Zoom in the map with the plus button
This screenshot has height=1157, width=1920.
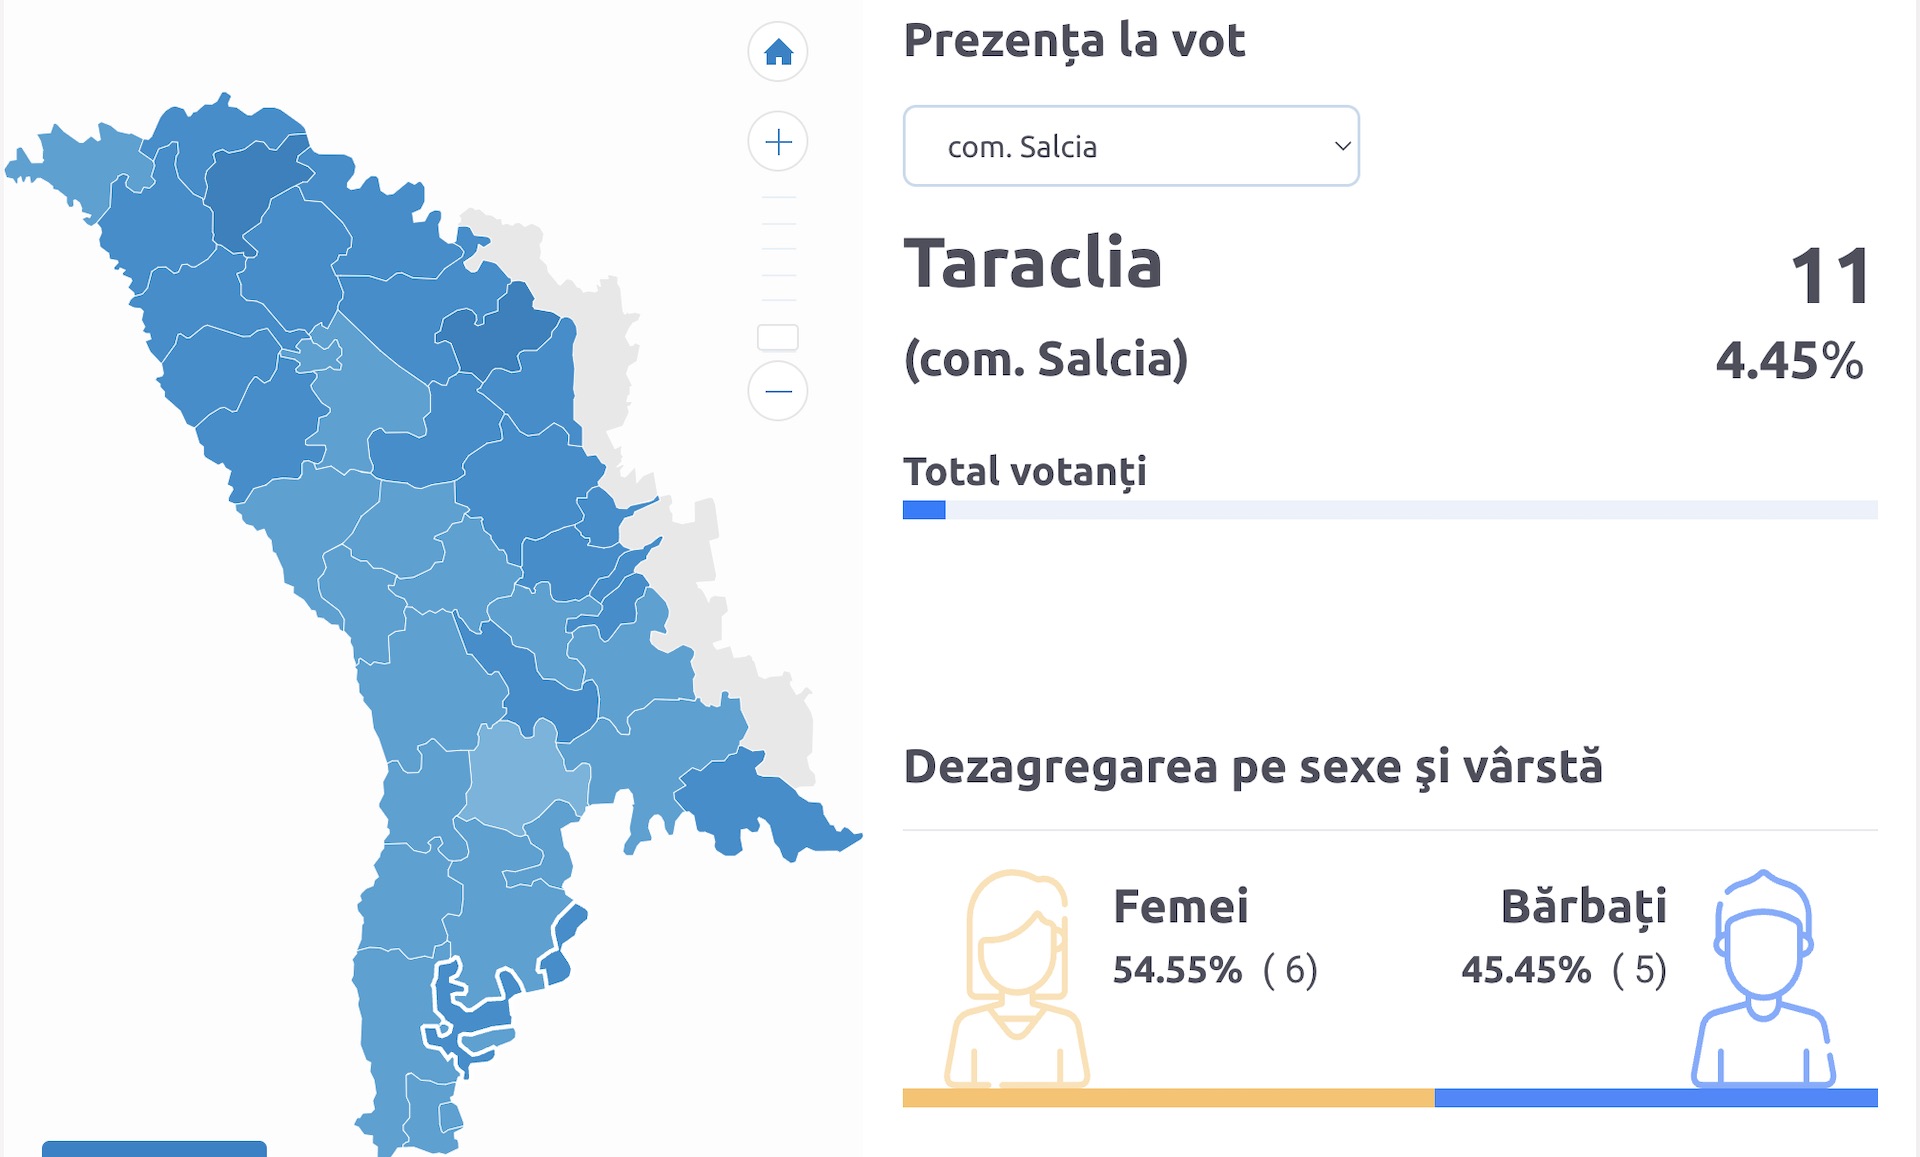coord(778,142)
